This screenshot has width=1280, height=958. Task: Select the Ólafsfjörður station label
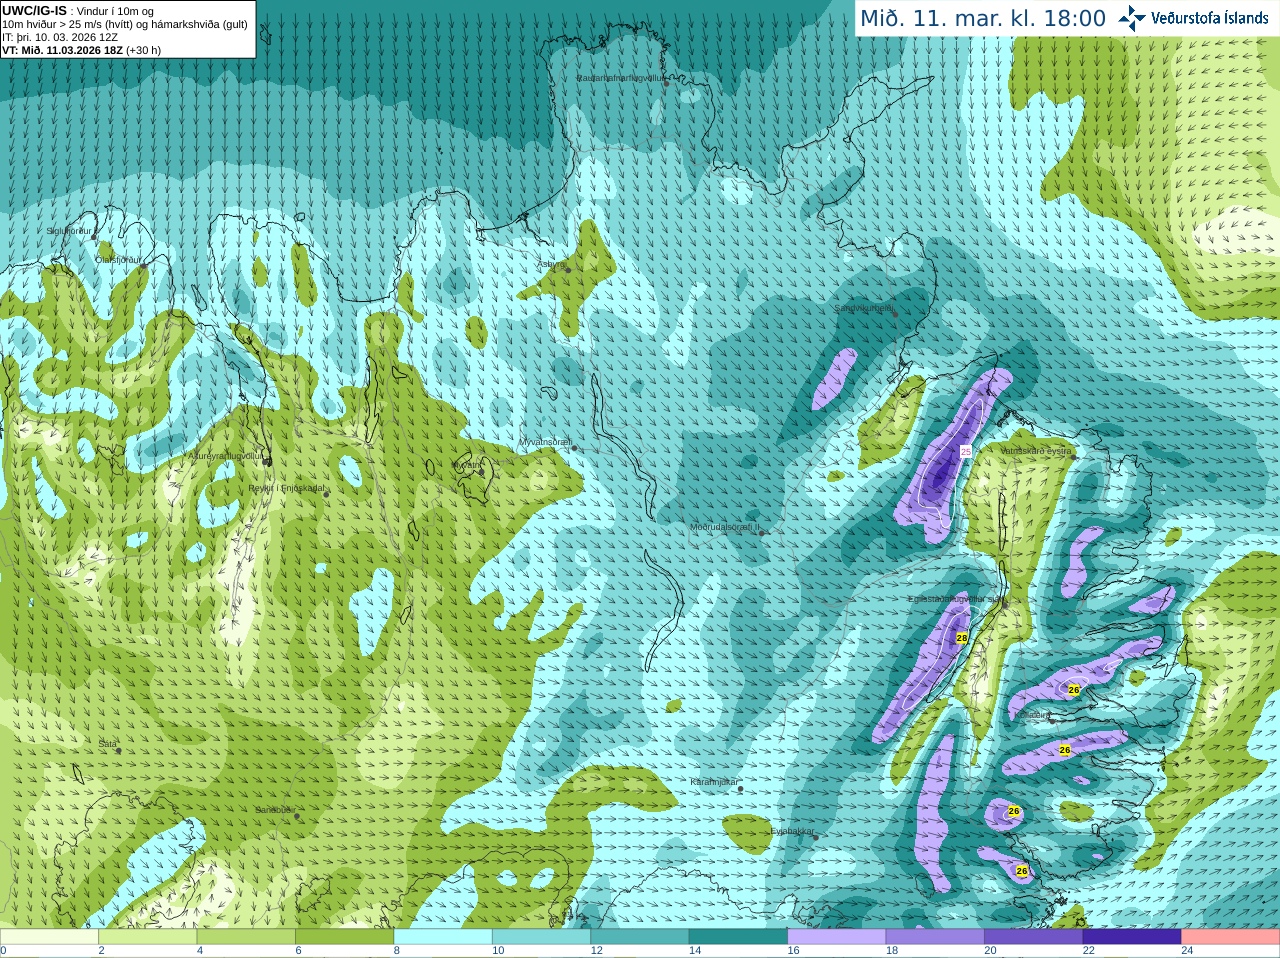pyautogui.click(x=117, y=260)
